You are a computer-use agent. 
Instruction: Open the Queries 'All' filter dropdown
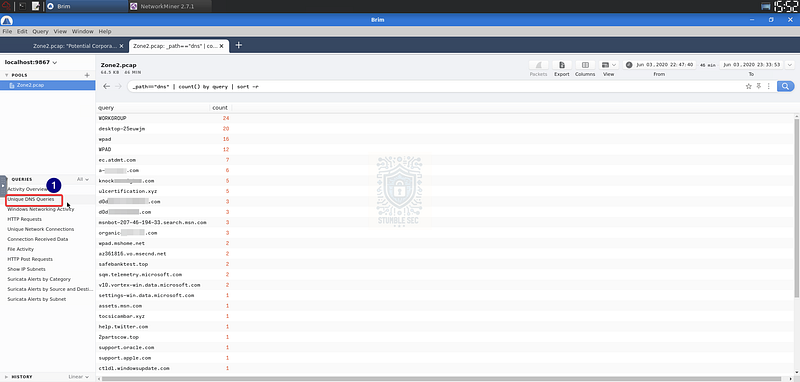click(x=83, y=180)
